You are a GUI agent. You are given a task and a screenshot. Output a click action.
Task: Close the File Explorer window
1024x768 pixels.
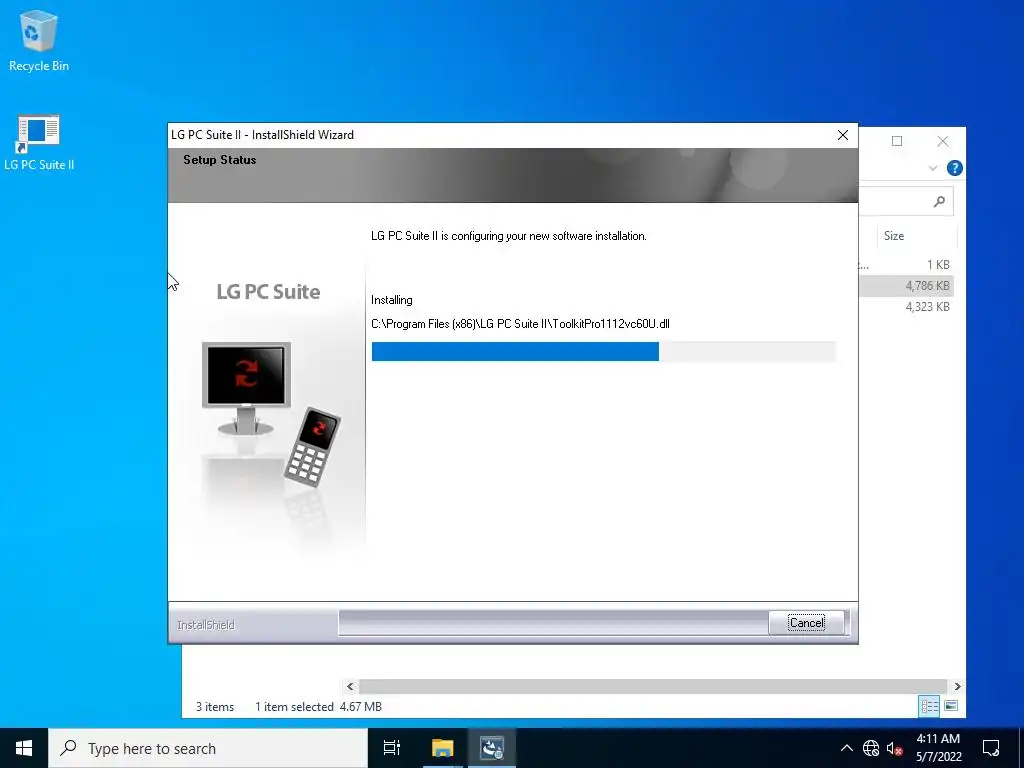click(x=942, y=141)
